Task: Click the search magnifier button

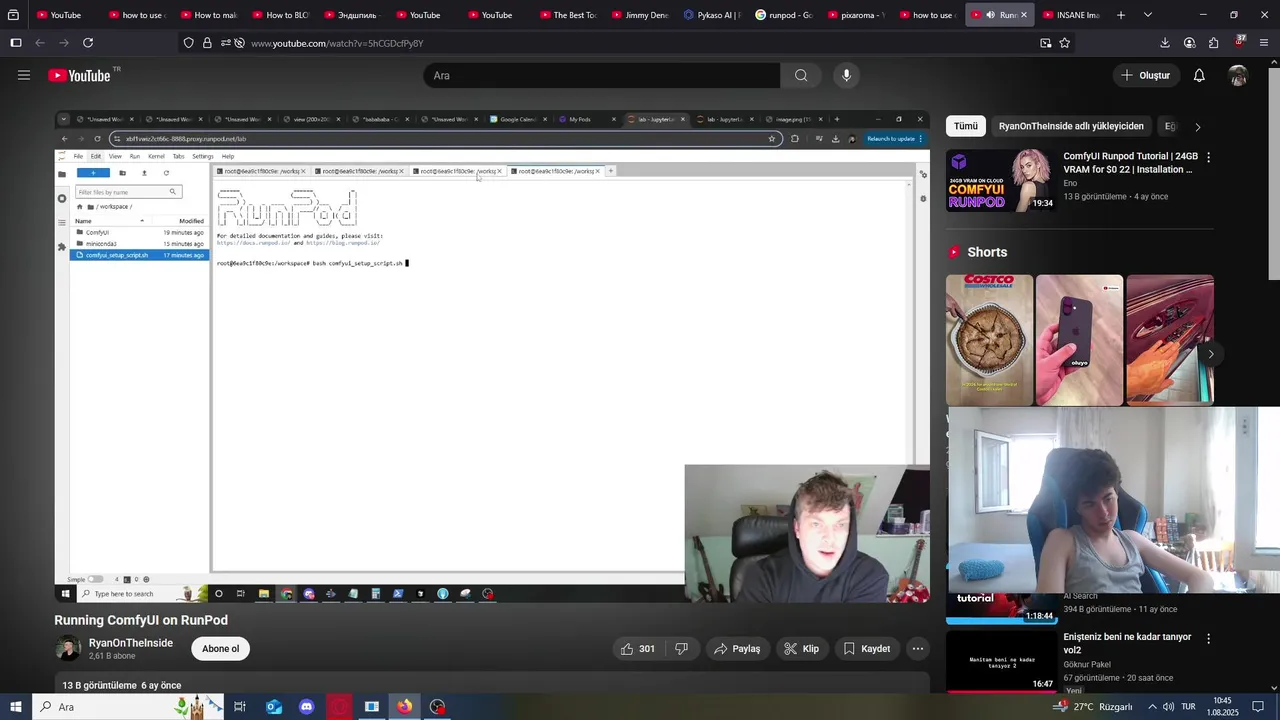Action: pyautogui.click(x=801, y=75)
